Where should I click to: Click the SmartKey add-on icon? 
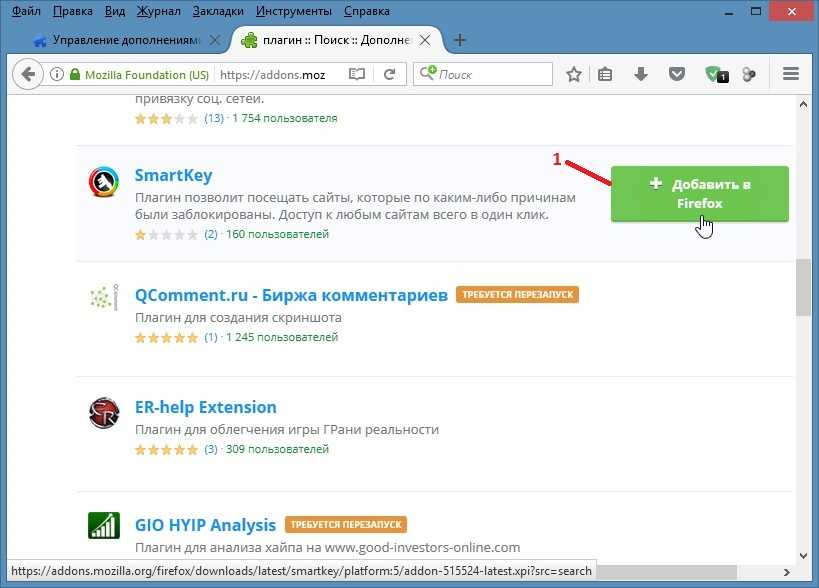tap(103, 182)
